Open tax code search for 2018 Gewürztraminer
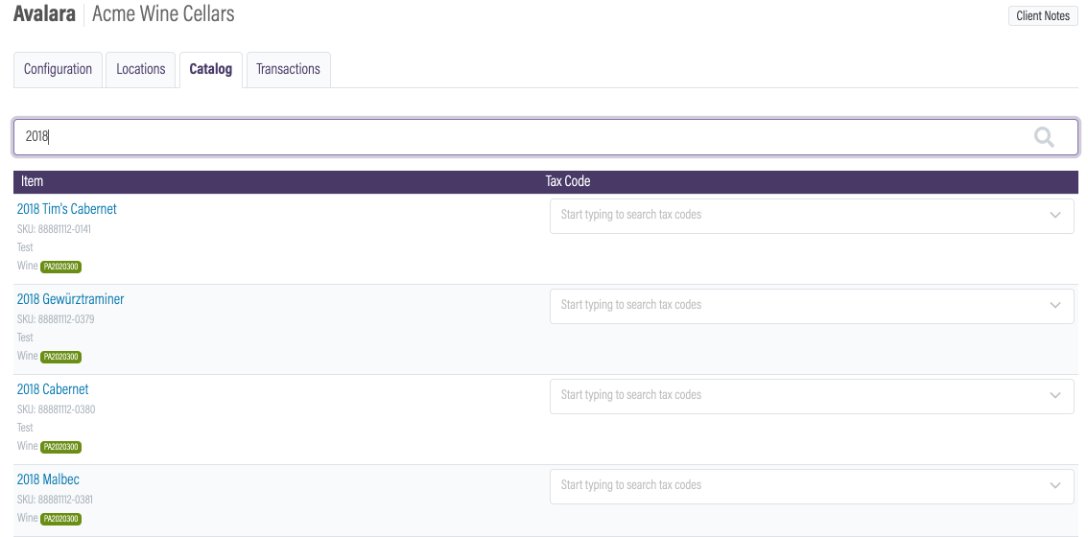 pyautogui.click(x=812, y=306)
